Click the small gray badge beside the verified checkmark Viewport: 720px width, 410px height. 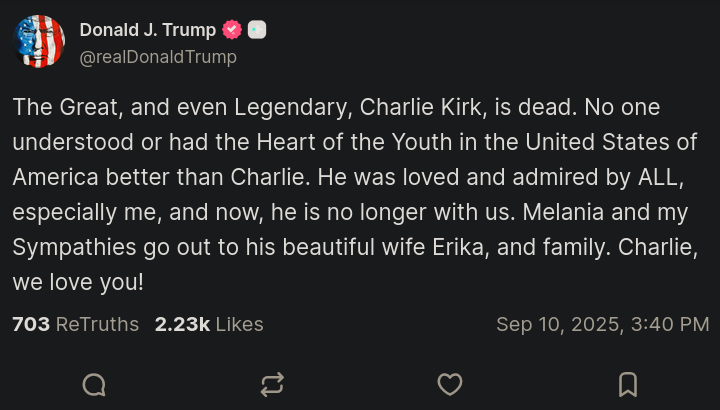tap(257, 30)
